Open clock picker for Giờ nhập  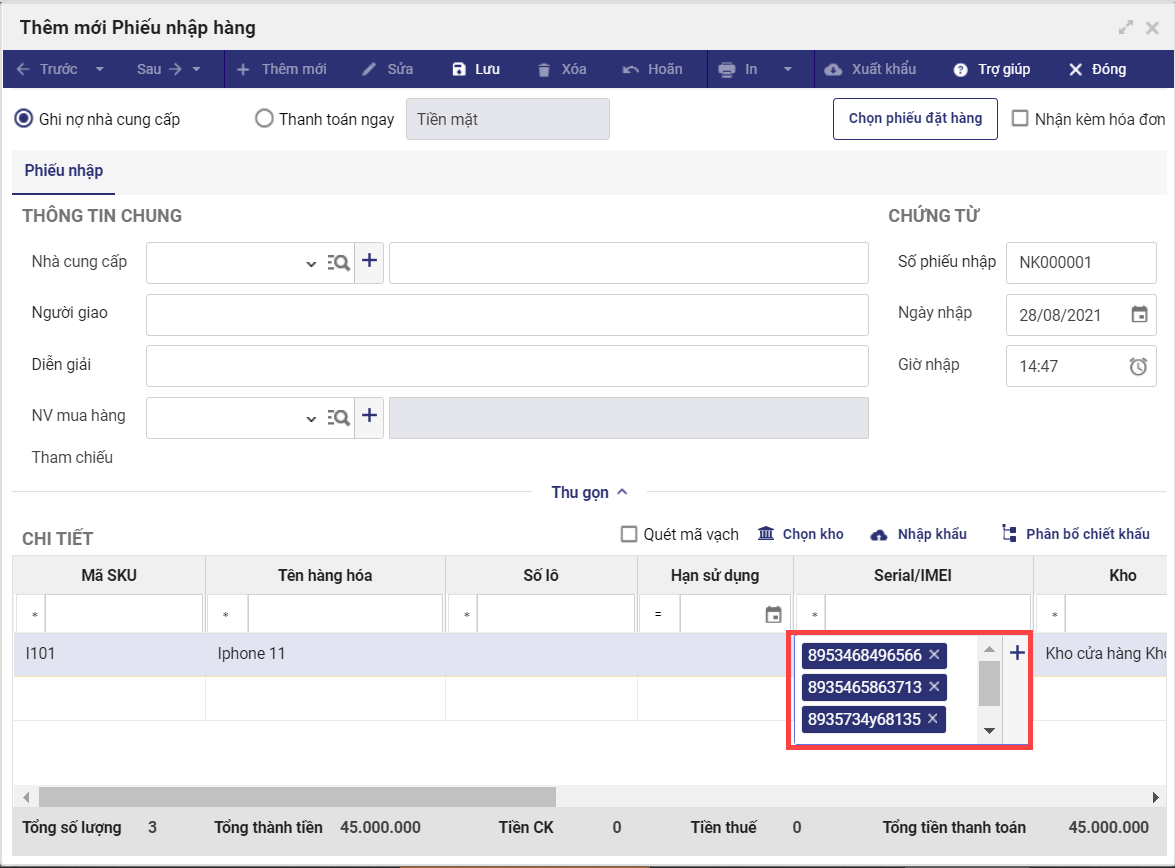point(1138,367)
